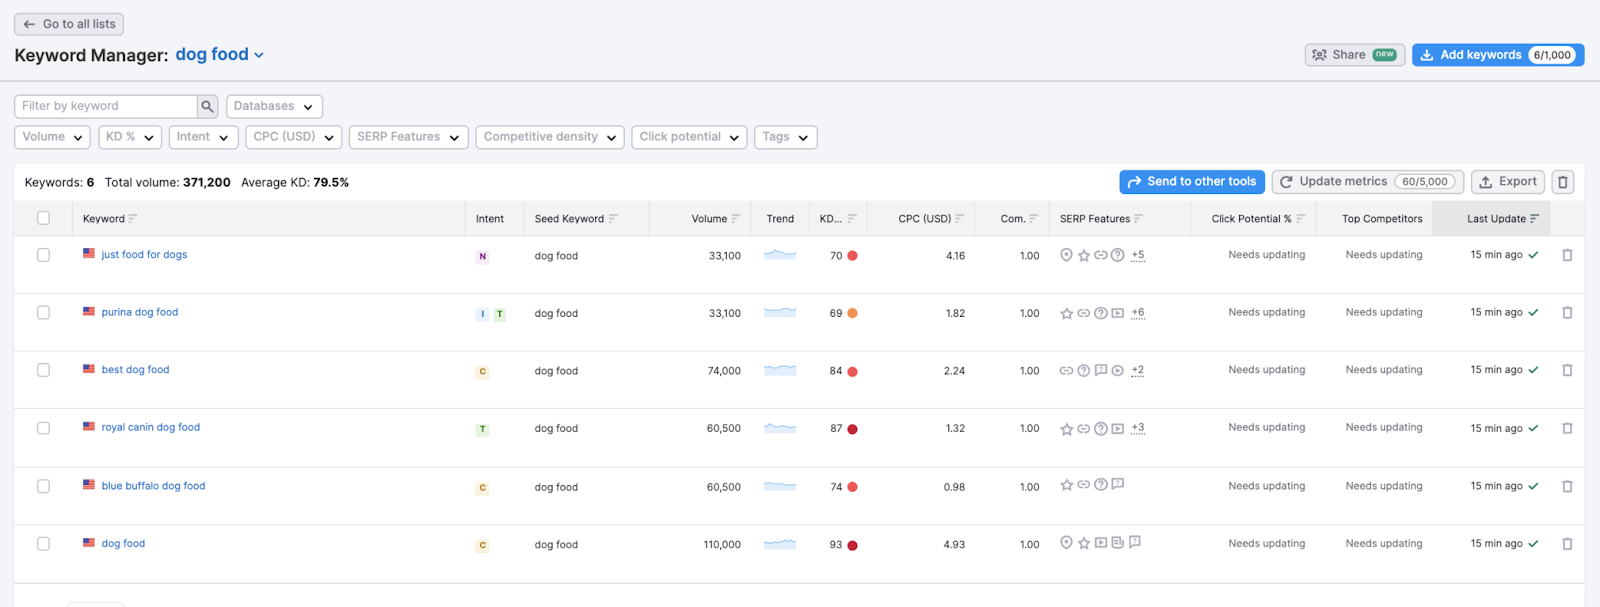
Task: Open the Databases dropdown
Action: 274,106
